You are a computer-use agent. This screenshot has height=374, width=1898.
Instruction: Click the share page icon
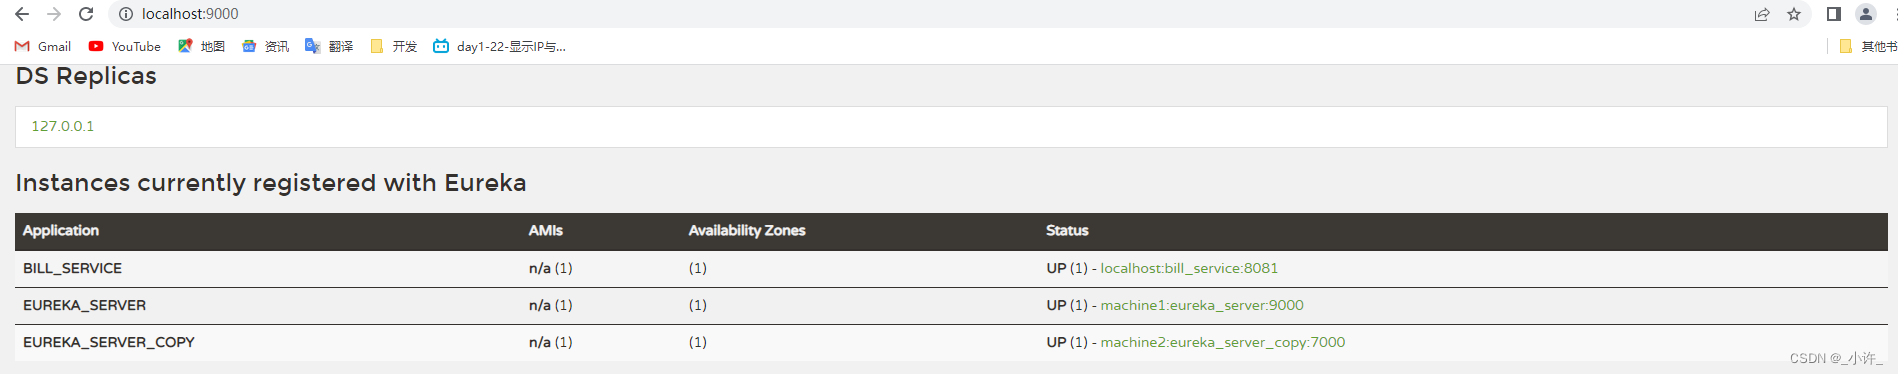[1762, 14]
